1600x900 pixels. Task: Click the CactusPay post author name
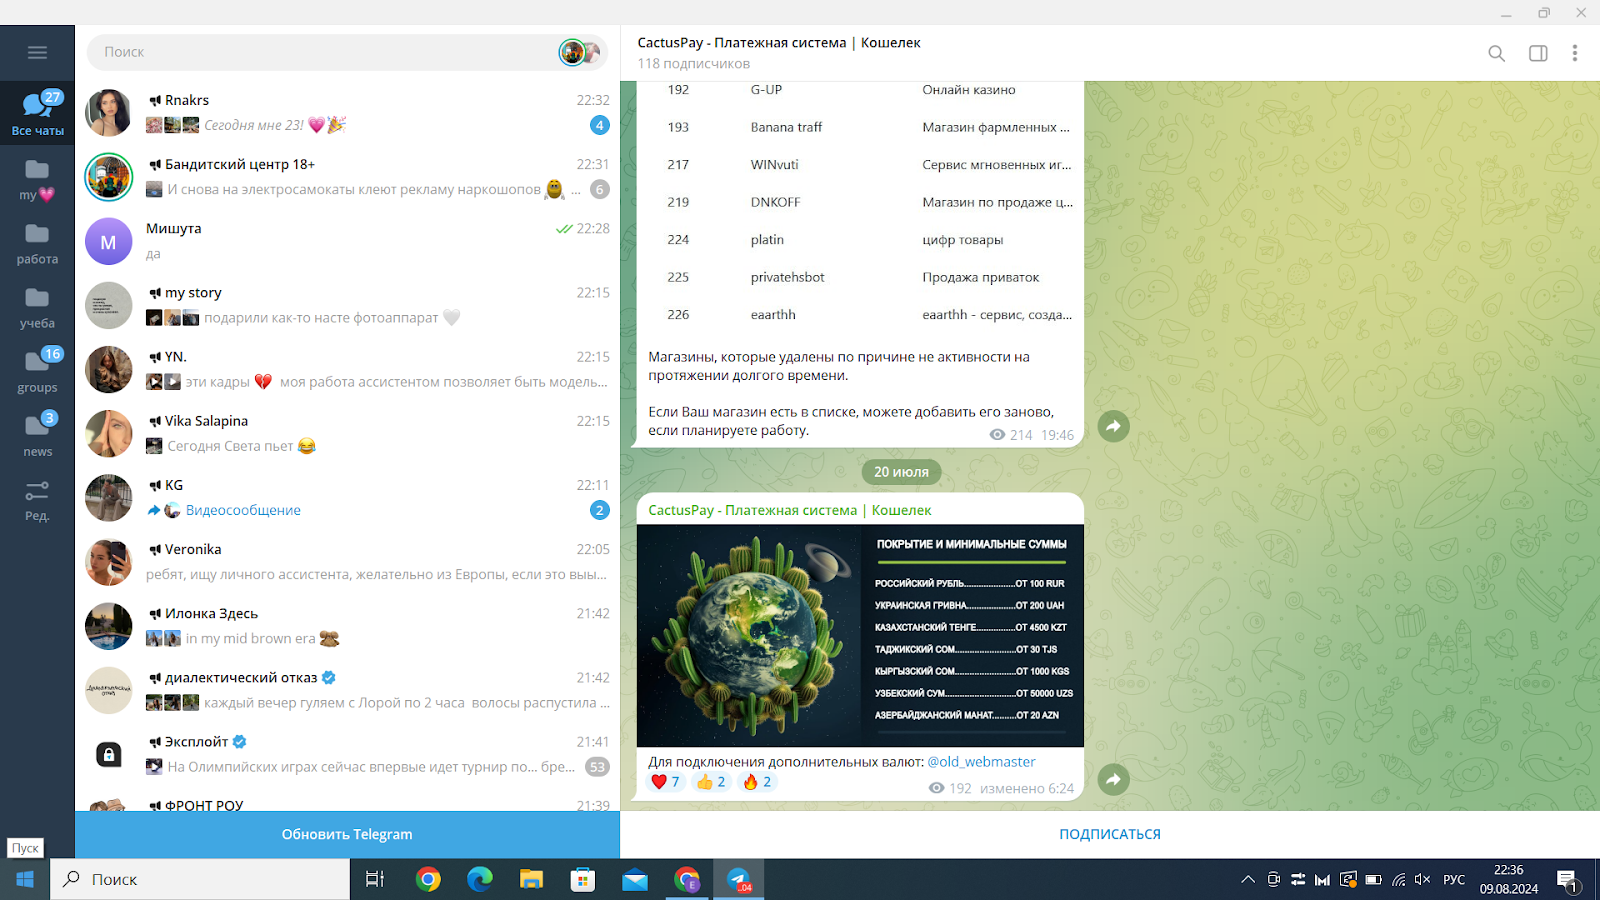(x=789, y=510)
